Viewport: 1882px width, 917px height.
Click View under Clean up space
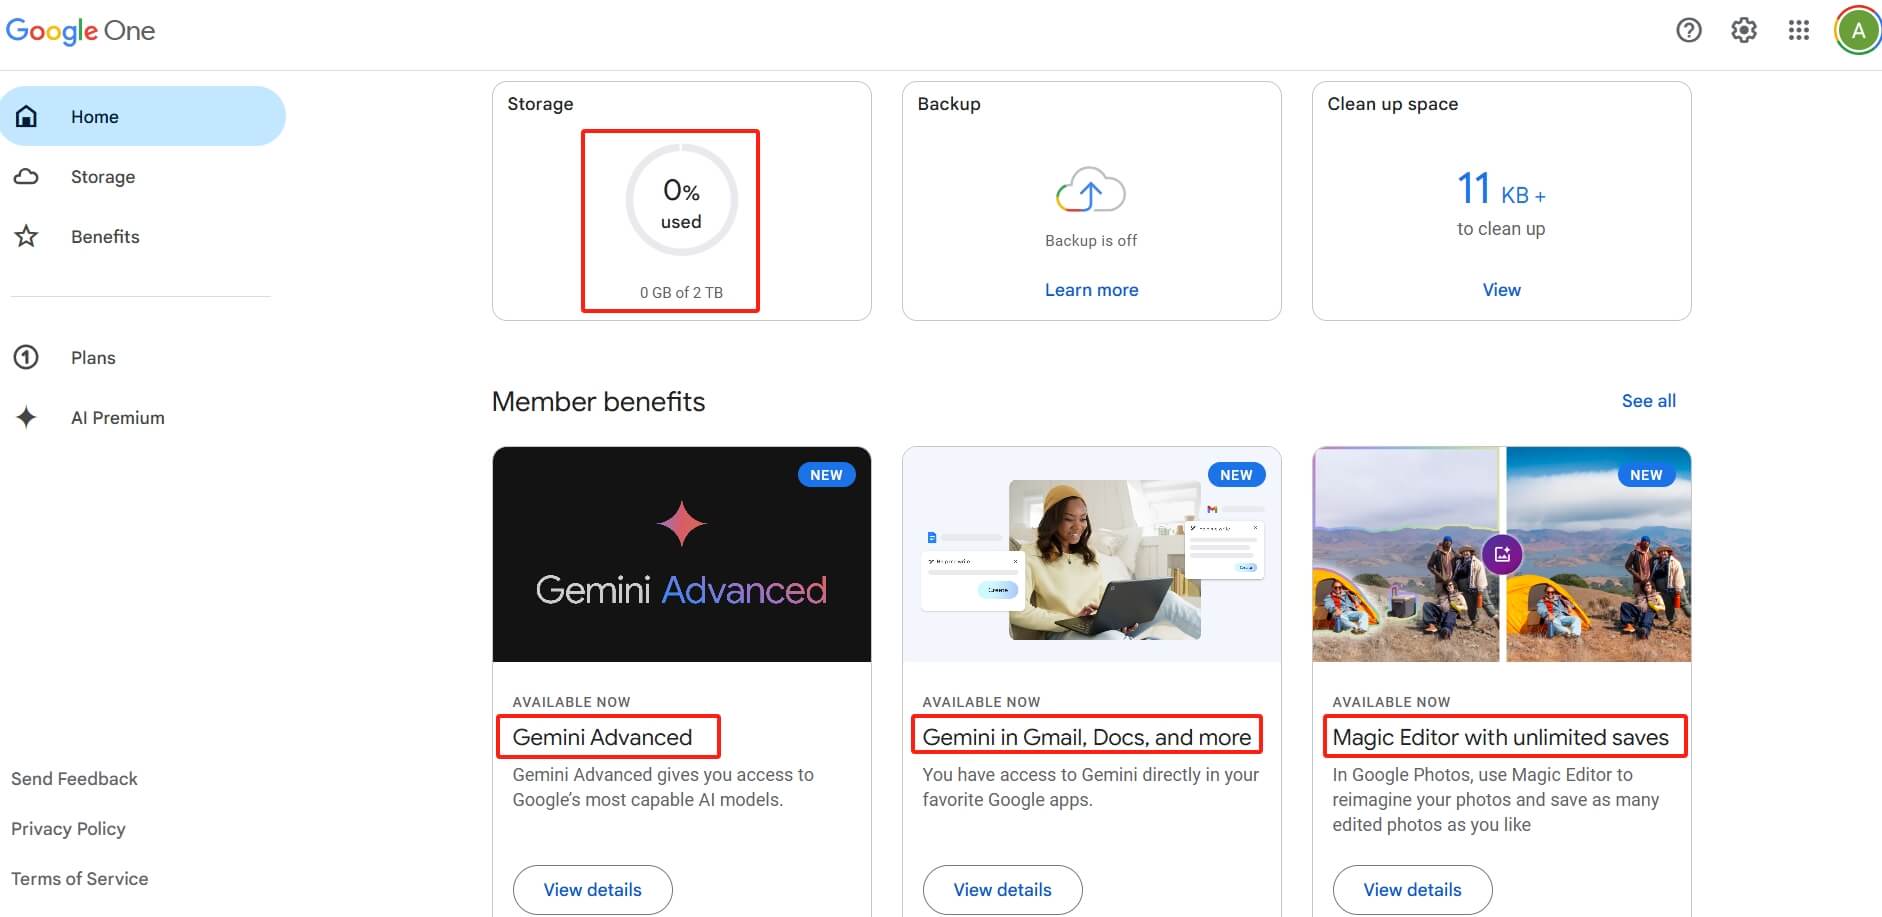[1501, 290]
